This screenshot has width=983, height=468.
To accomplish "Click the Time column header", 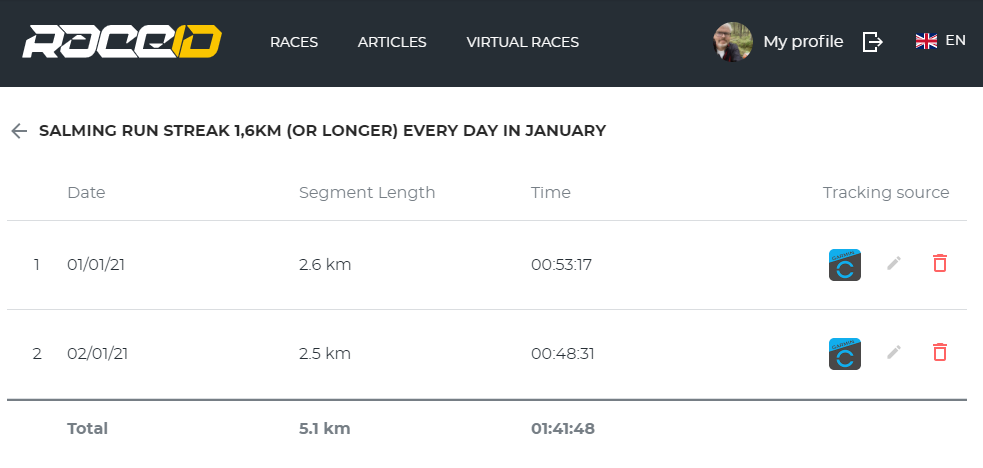I will [x=550, y=192].
